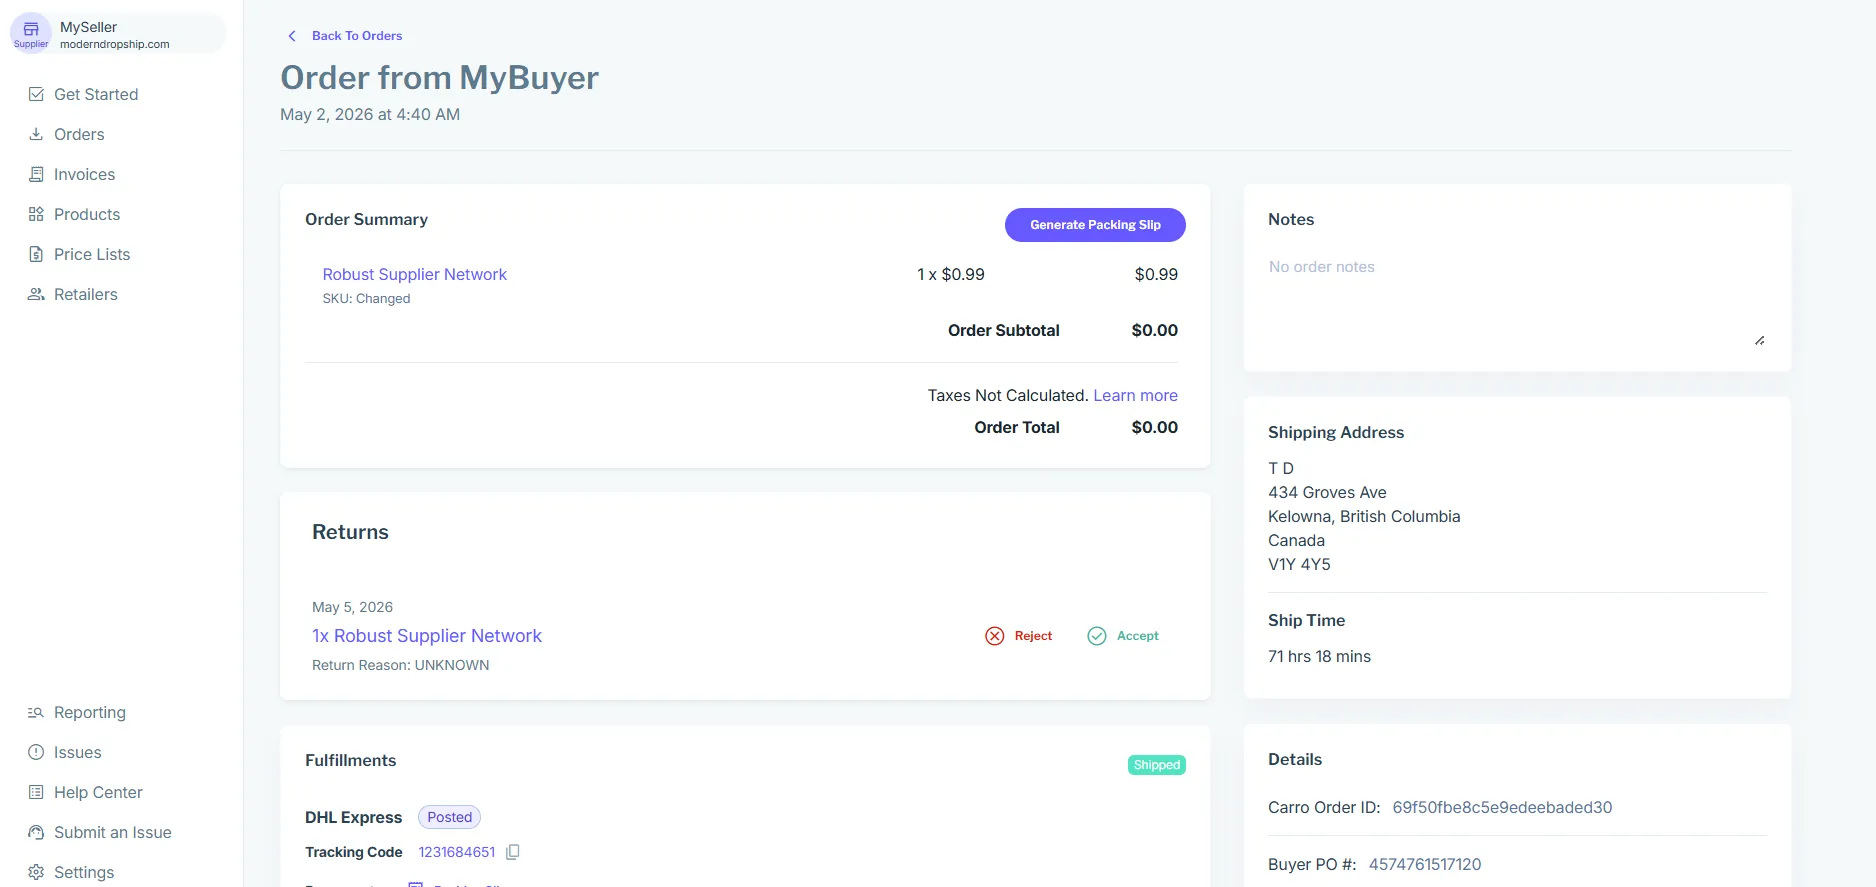Open Robust Supplier Network product link in summary
1876x887 pixels.
click(x=414, y=274)
